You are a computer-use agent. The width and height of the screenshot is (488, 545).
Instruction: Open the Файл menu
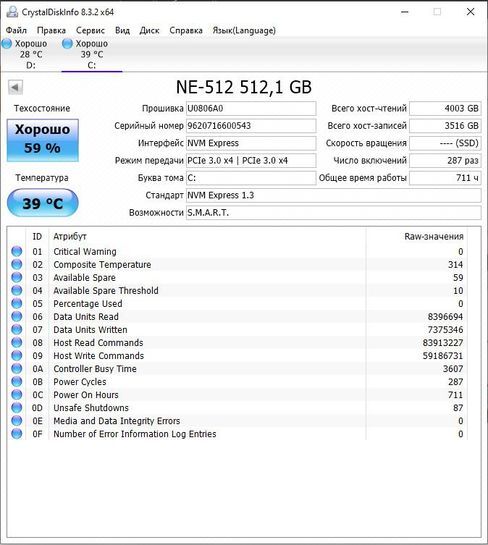16,31
